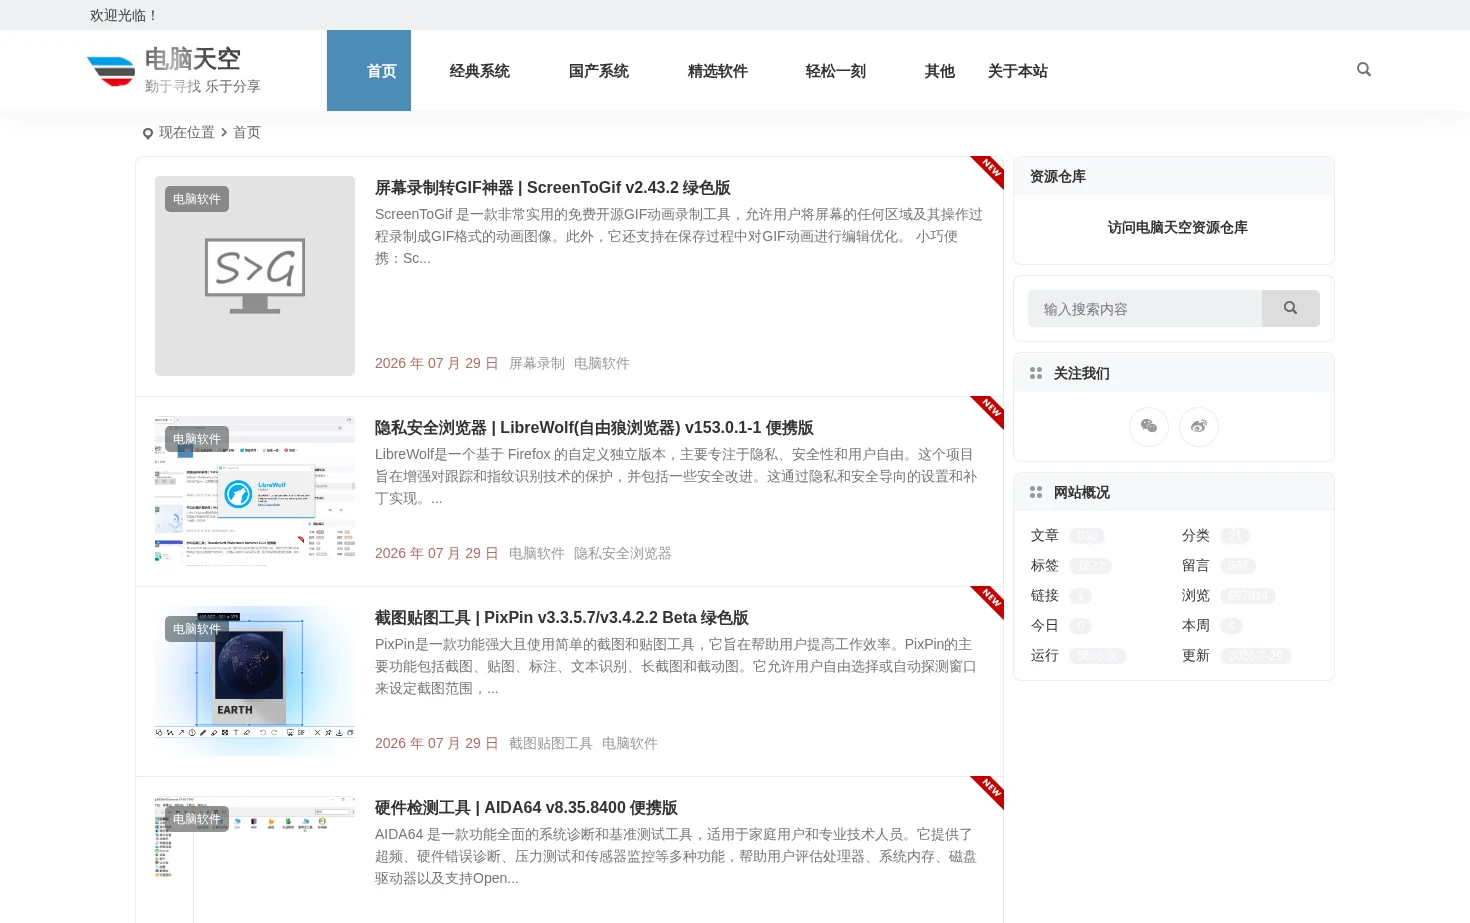
Task: Click the 浏览 statistic label
Action: pyautogui.click(x=1196, y=596)
